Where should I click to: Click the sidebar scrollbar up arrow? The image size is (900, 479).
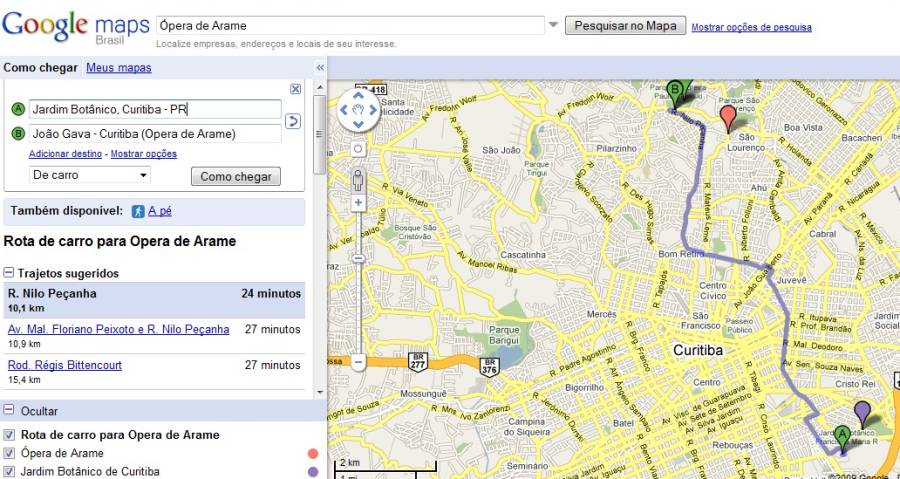click(x=320, y=87)
